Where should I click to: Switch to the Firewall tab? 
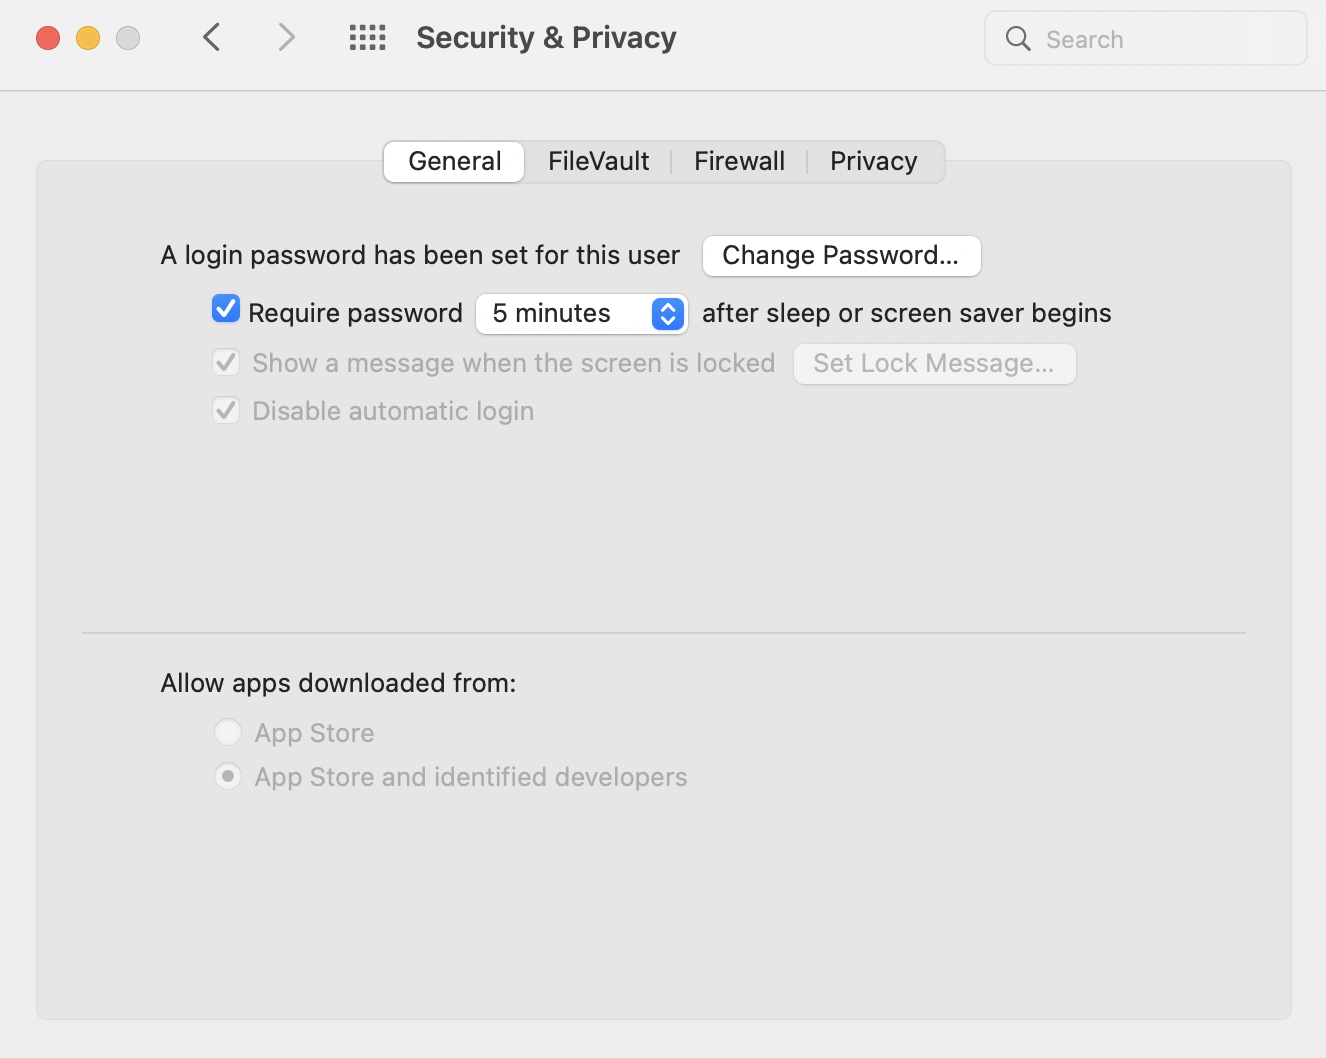[x=739, y=161]
